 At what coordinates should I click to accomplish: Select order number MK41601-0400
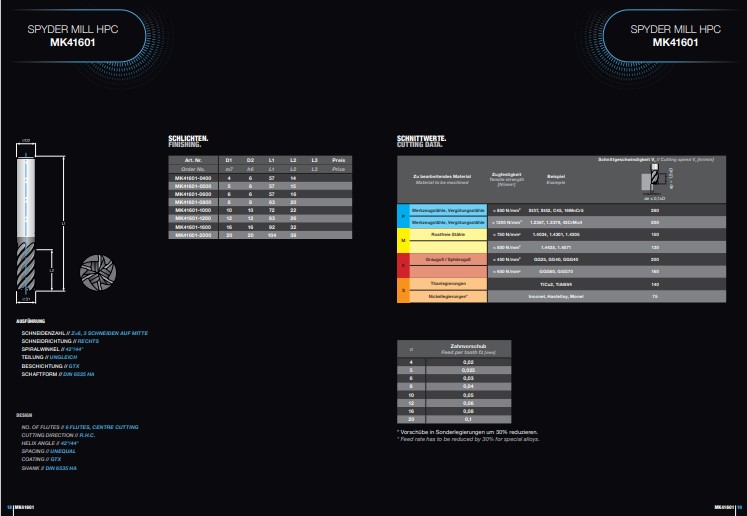193,178
